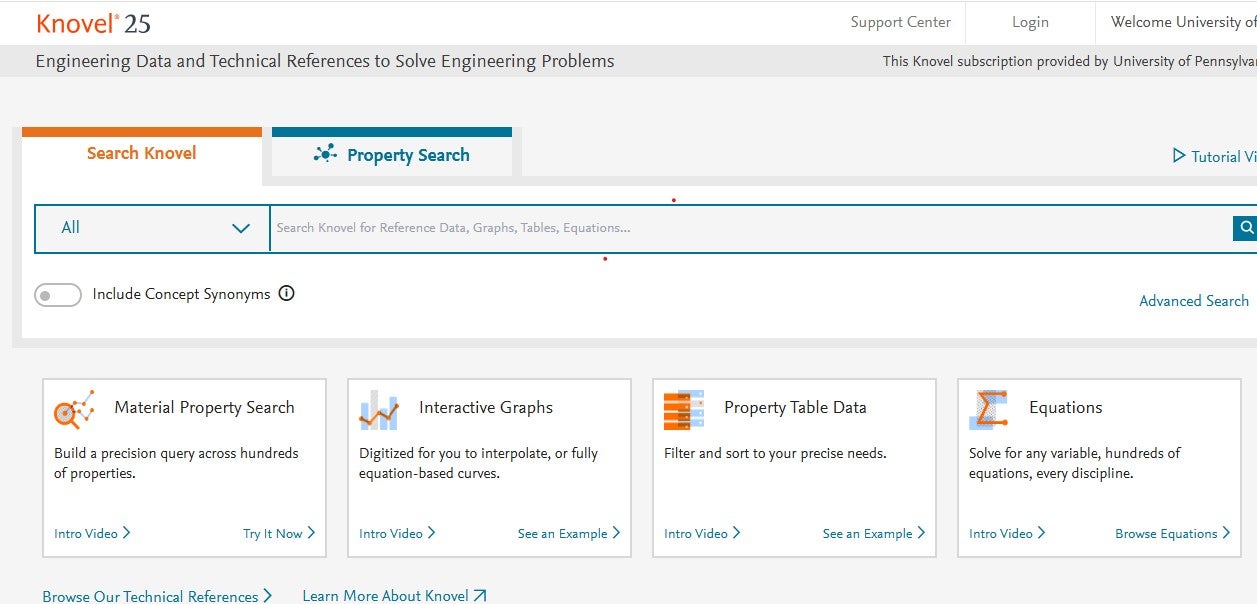
Task: Open the Support Center menu
Action: pyautogui.click(x=899, y=21)
